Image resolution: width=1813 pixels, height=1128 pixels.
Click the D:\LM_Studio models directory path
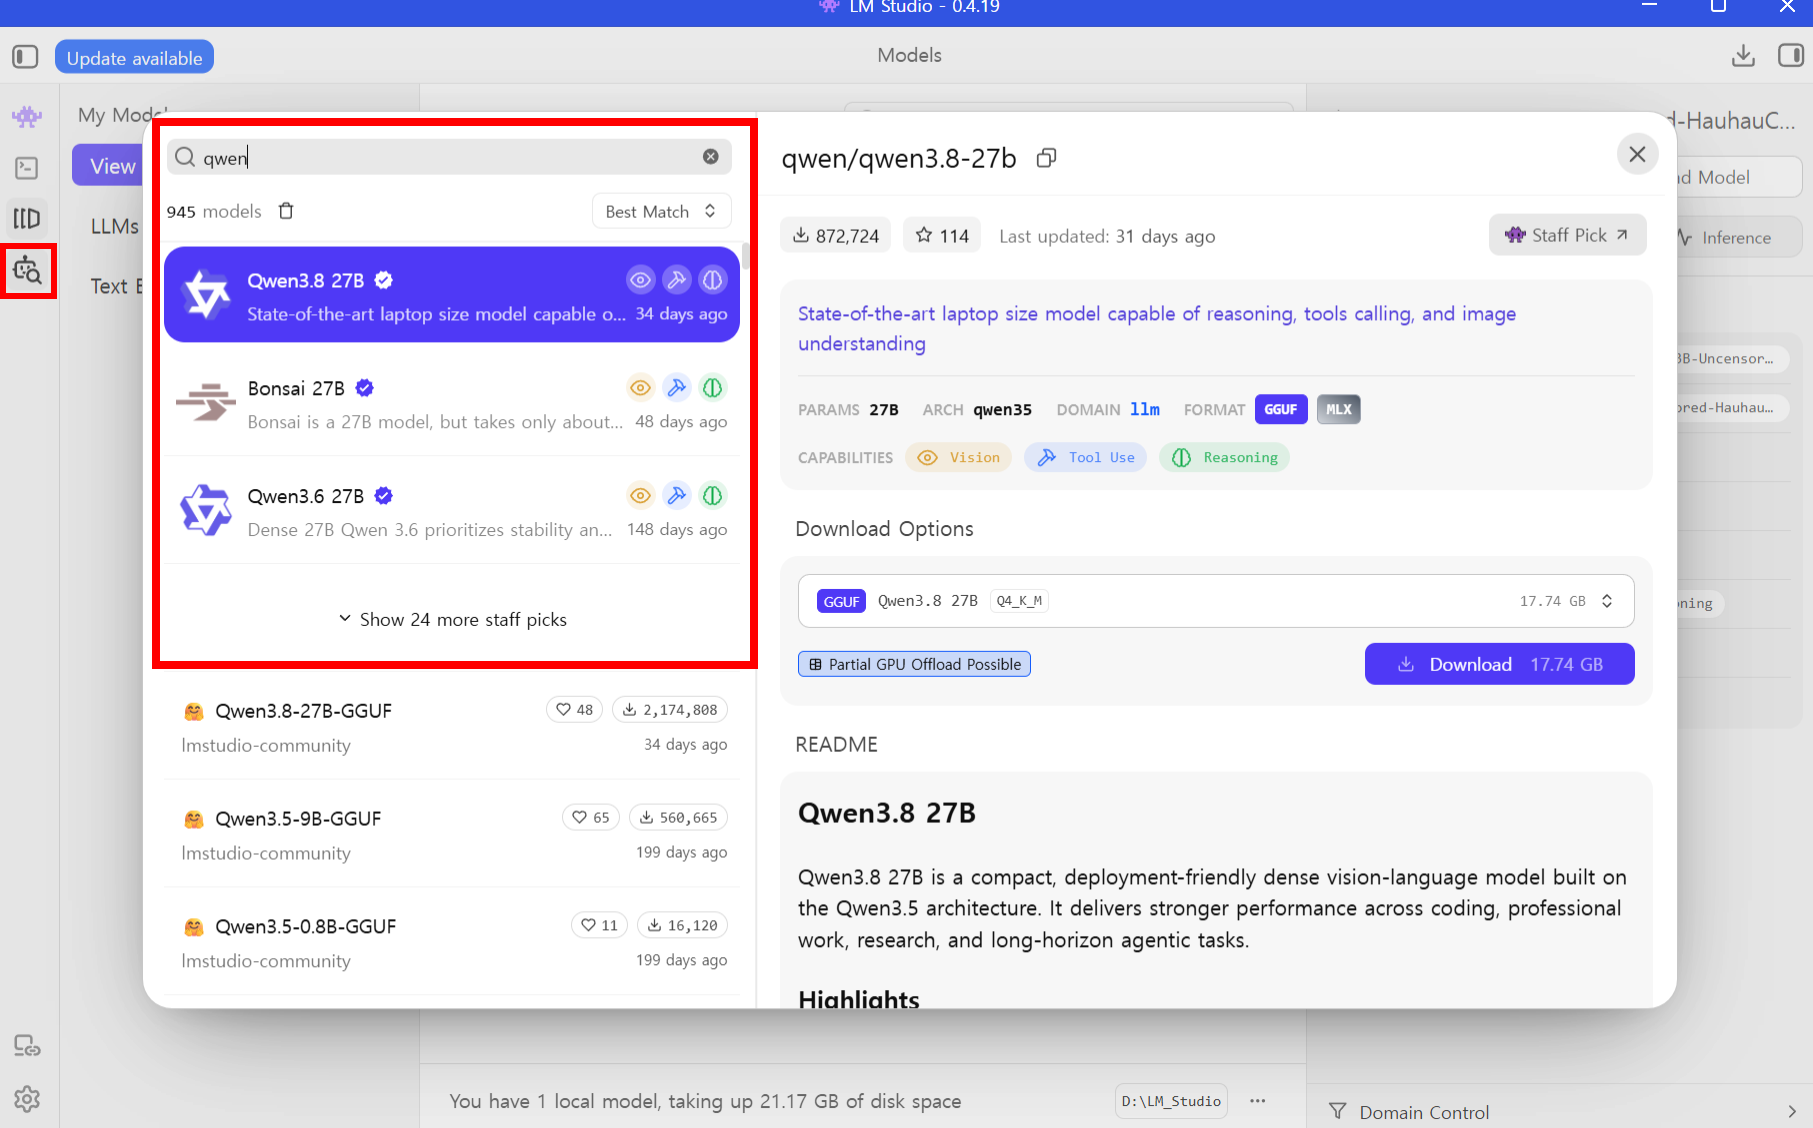coord(1171,1101)
